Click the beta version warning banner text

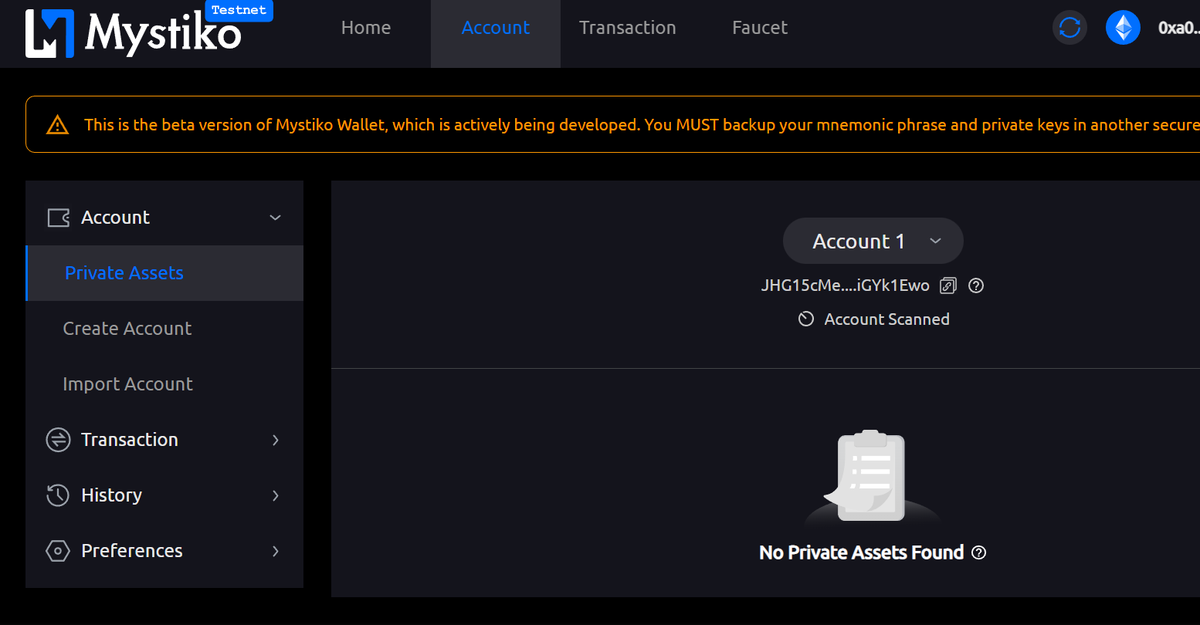[641, 125]
